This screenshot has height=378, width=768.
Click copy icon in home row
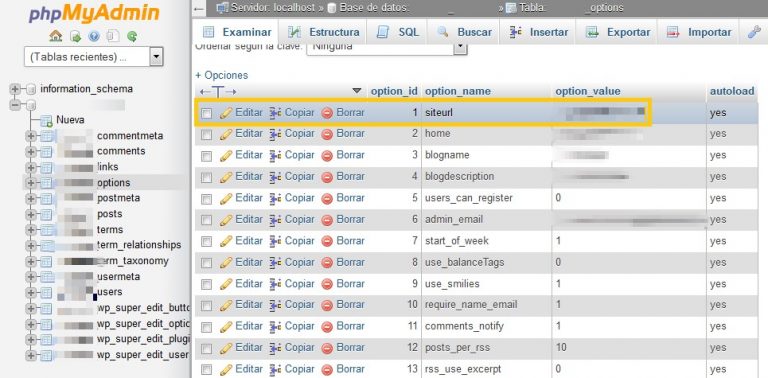[275, 134]
